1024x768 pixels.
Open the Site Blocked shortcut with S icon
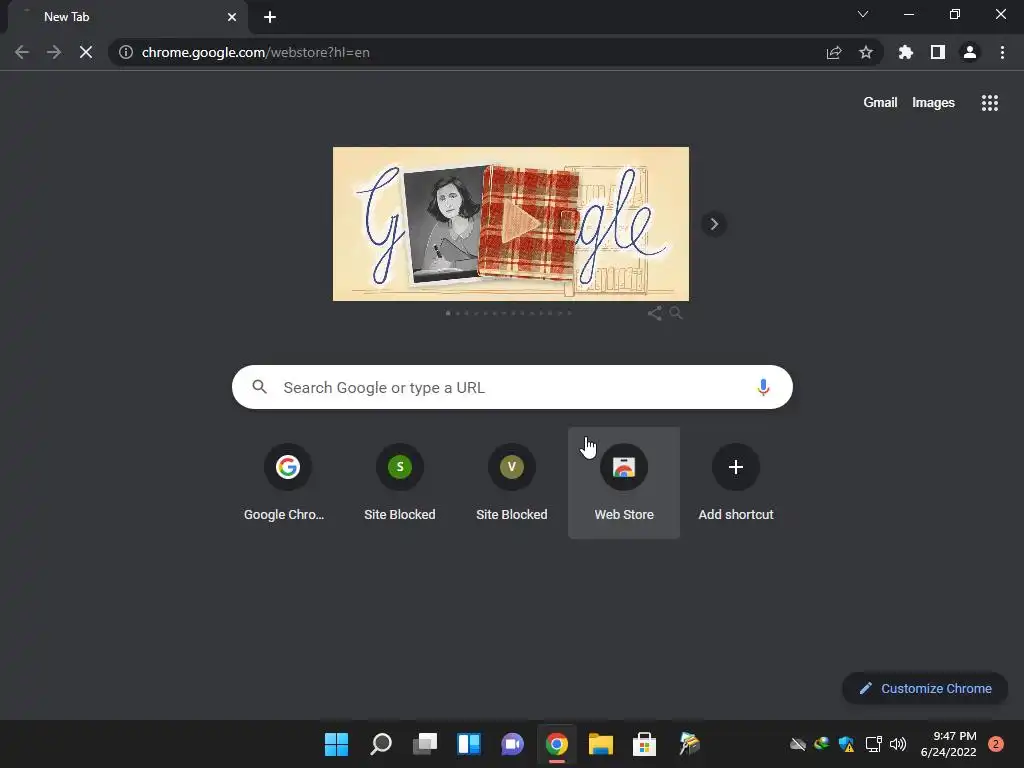[x=400, y=482]
